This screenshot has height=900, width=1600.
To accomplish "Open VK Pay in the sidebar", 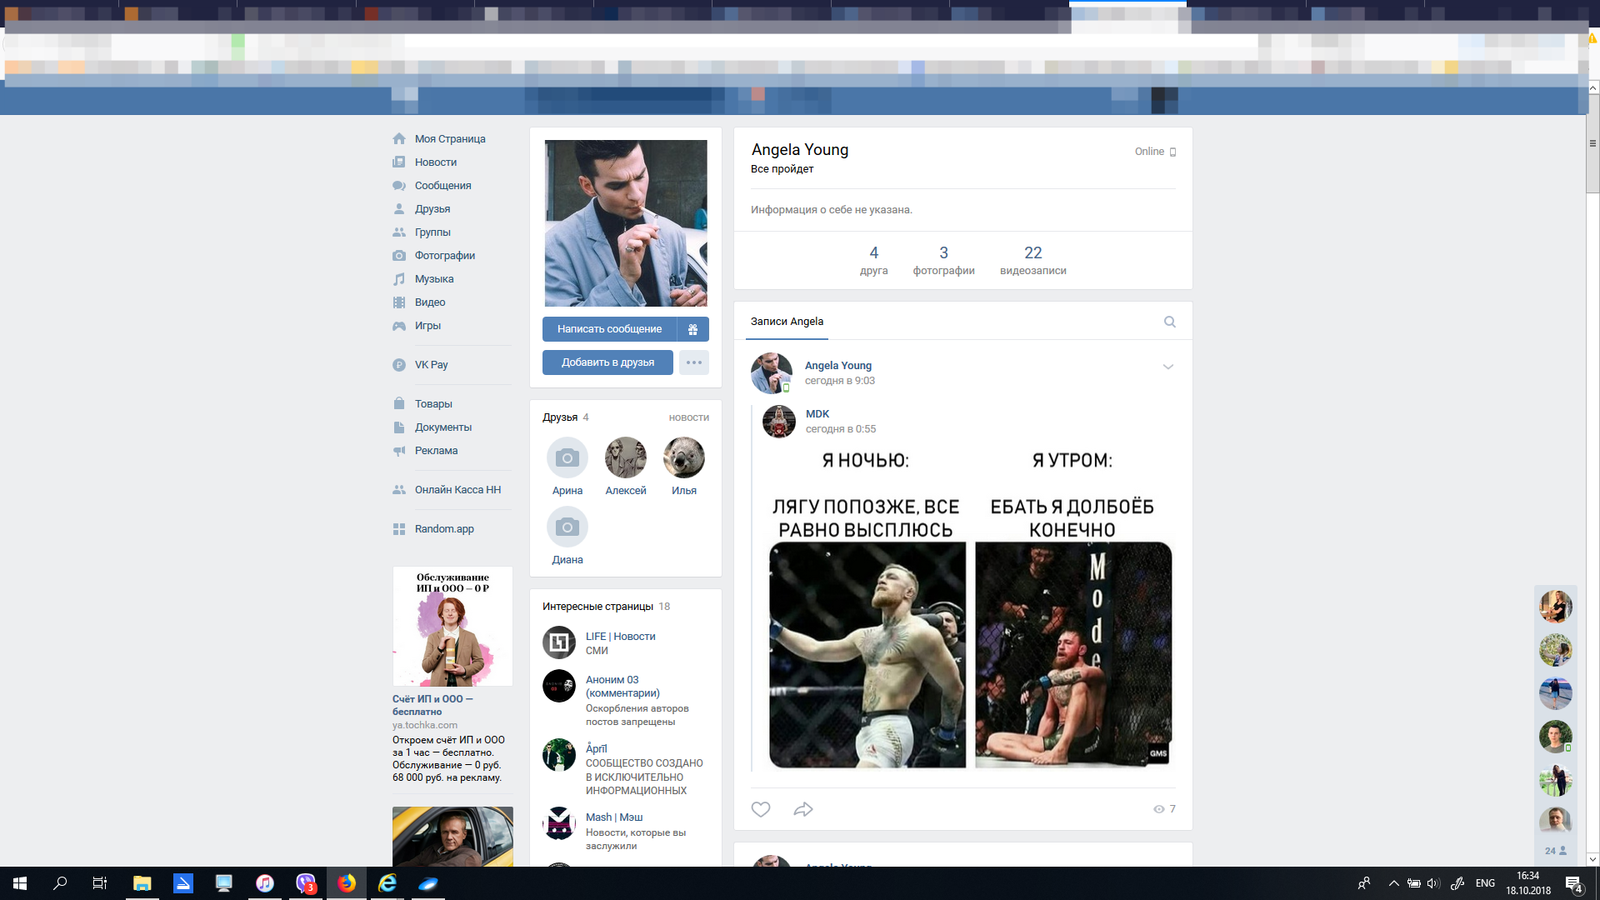I will (431, 365).
